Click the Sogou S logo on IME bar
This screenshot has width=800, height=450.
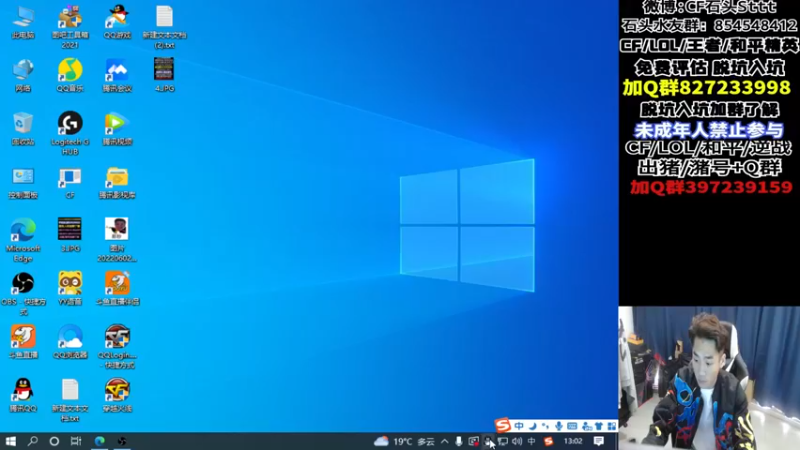(x=503, y=425)
